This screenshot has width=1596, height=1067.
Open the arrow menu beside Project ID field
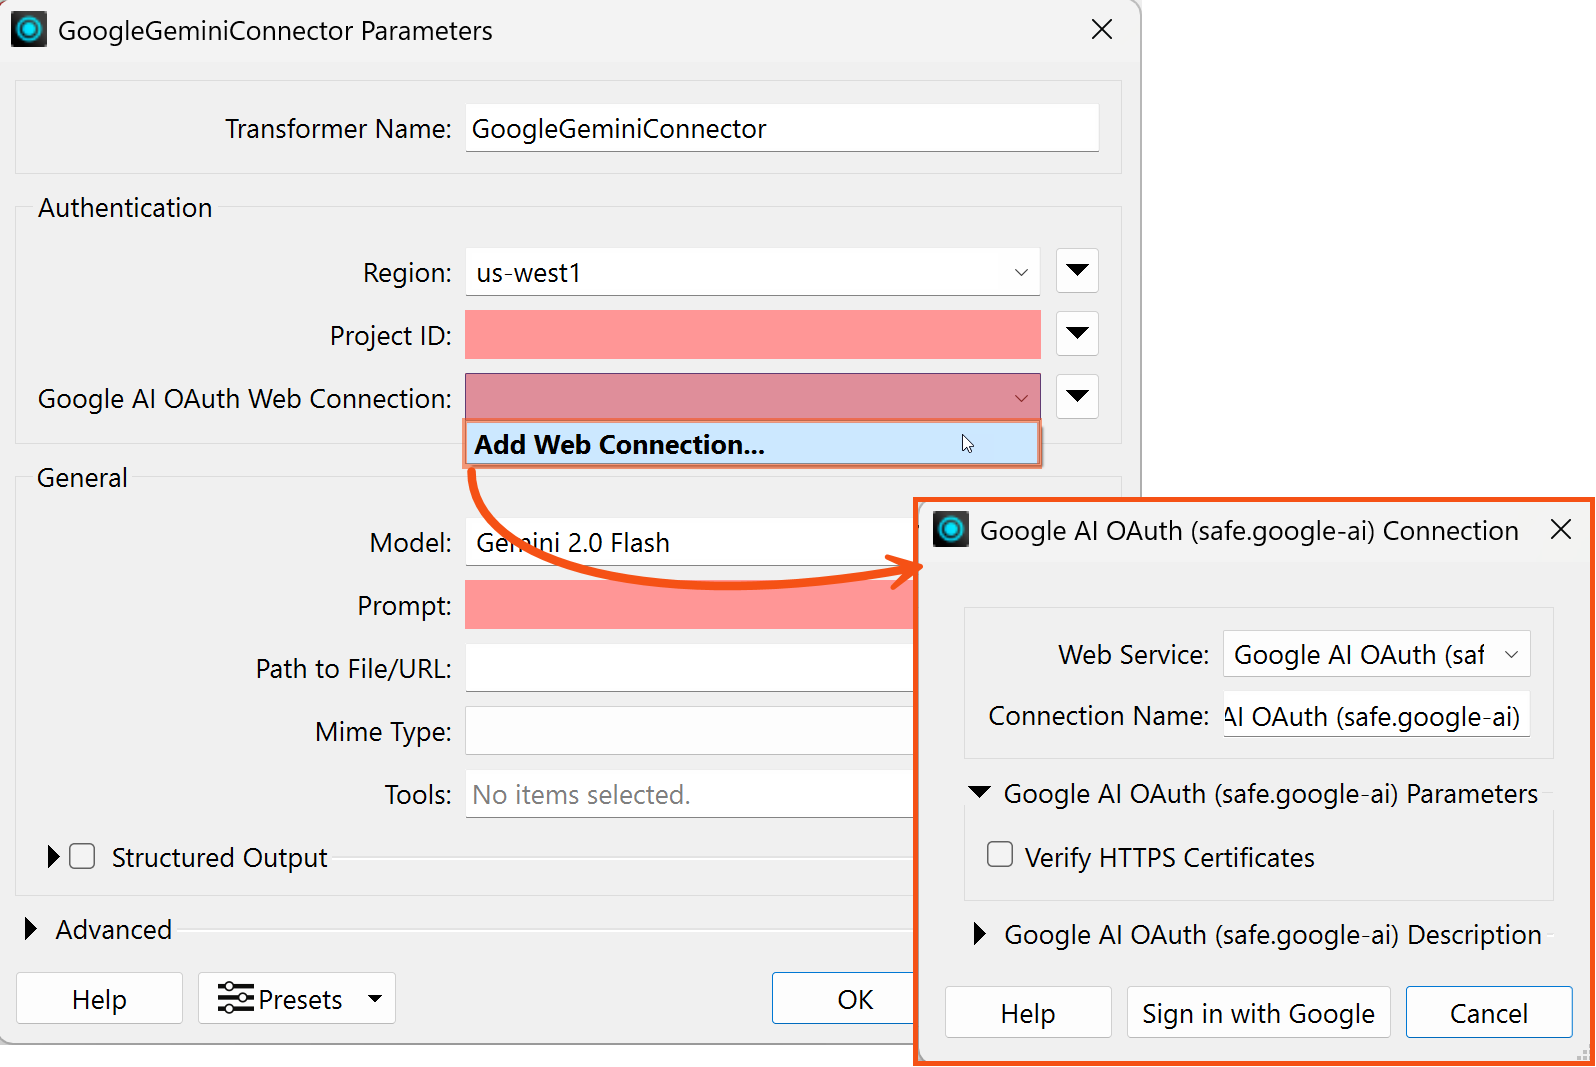click(1077, 334)
